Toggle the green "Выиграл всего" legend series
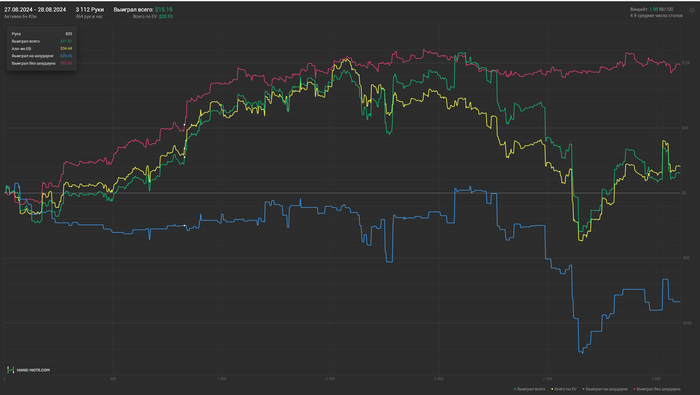700x395 pixels. 529,389
